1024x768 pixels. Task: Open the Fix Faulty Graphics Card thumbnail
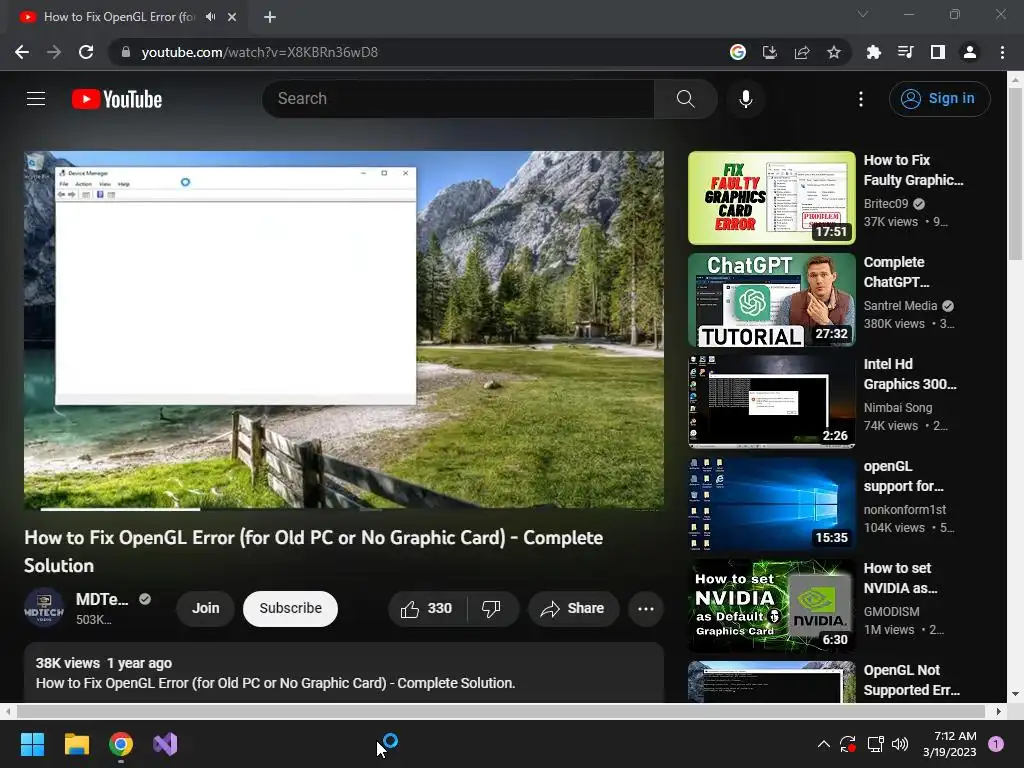[x=772, y=198]
